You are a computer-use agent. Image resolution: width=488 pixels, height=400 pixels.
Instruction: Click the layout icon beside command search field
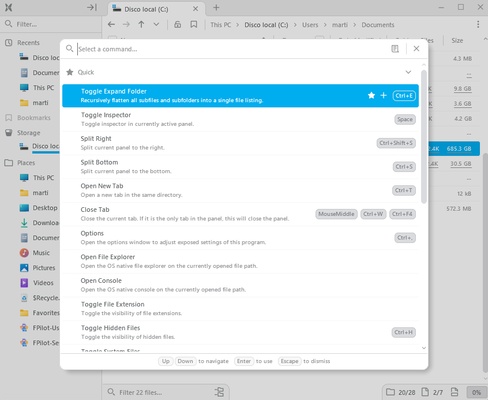pyautogui.click(x=395, y=49)
